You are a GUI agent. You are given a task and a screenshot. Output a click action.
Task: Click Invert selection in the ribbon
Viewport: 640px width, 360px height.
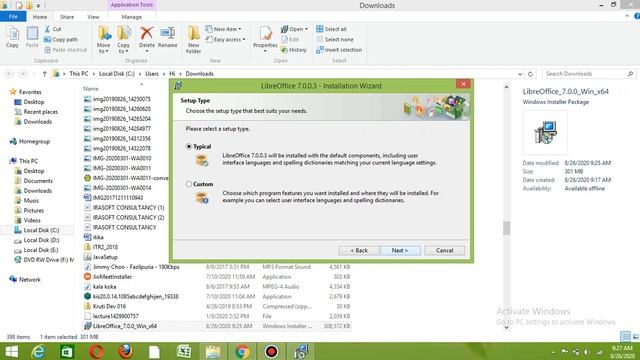pos(339,50)
